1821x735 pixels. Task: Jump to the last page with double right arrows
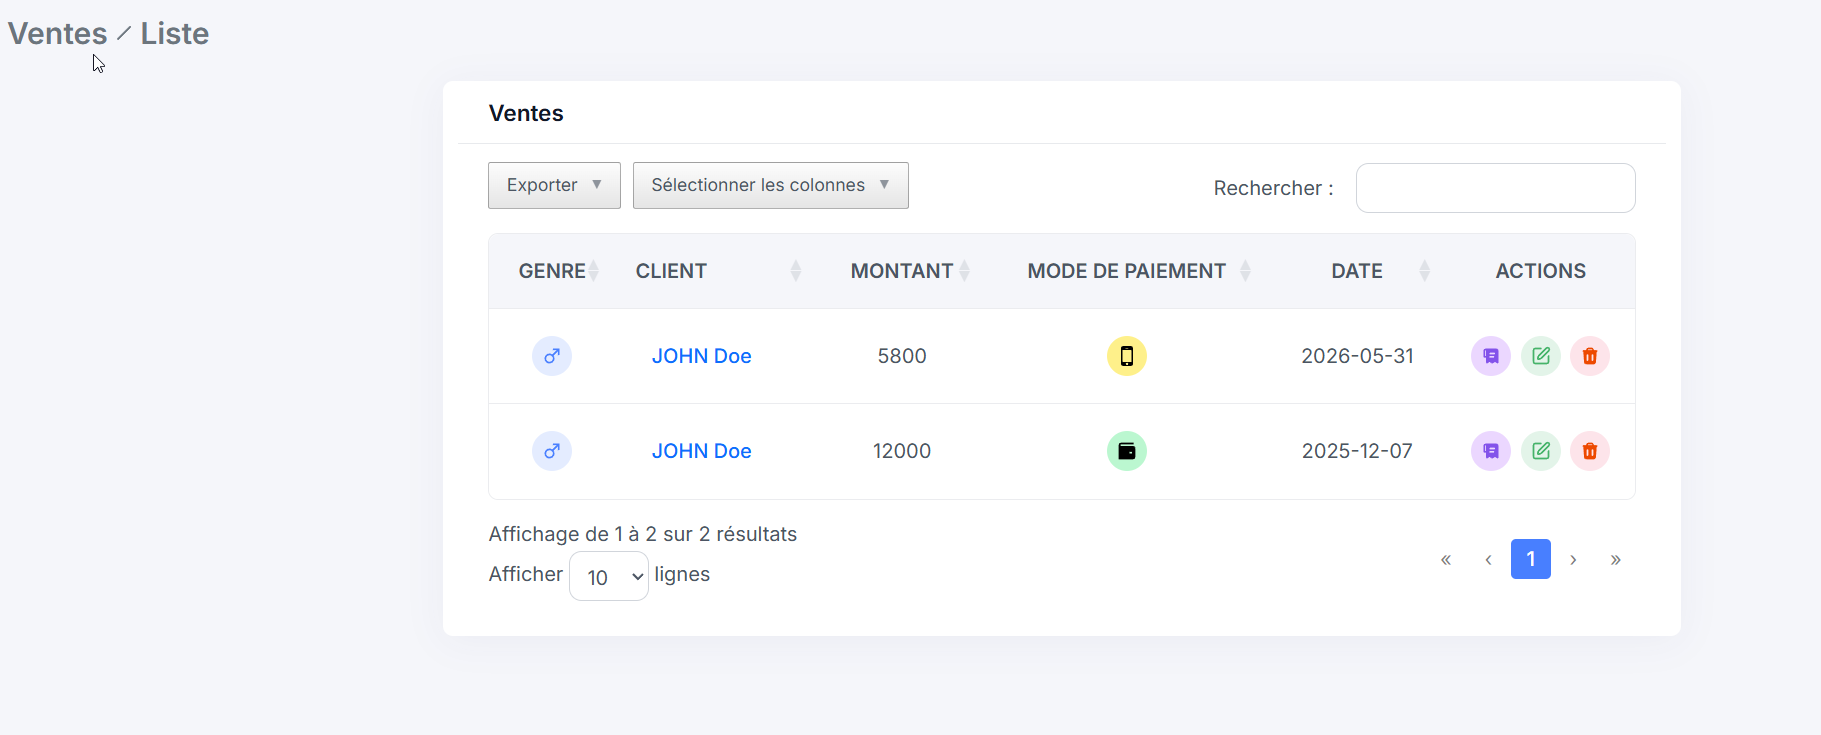[1615, 559]
